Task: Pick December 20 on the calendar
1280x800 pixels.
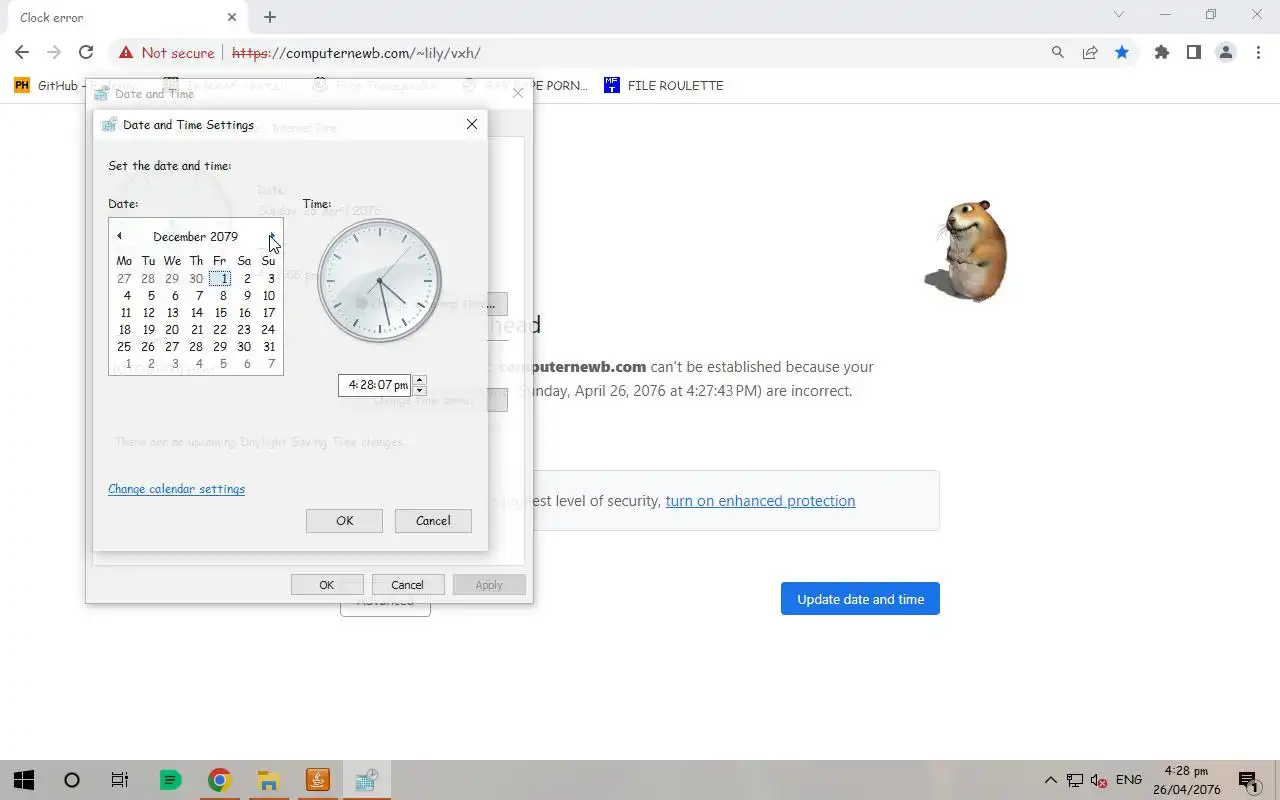Action: tap(172, 330)
